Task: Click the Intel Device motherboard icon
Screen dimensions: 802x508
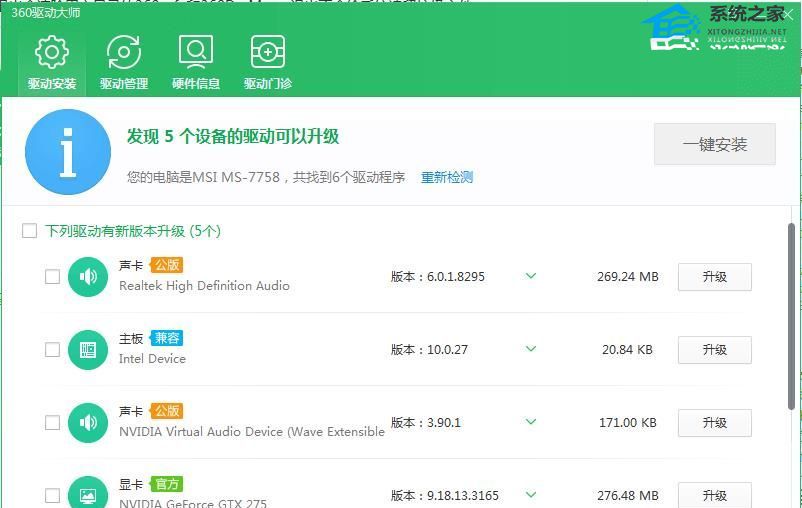Action: pyautogui.click(x=88, y=350)
